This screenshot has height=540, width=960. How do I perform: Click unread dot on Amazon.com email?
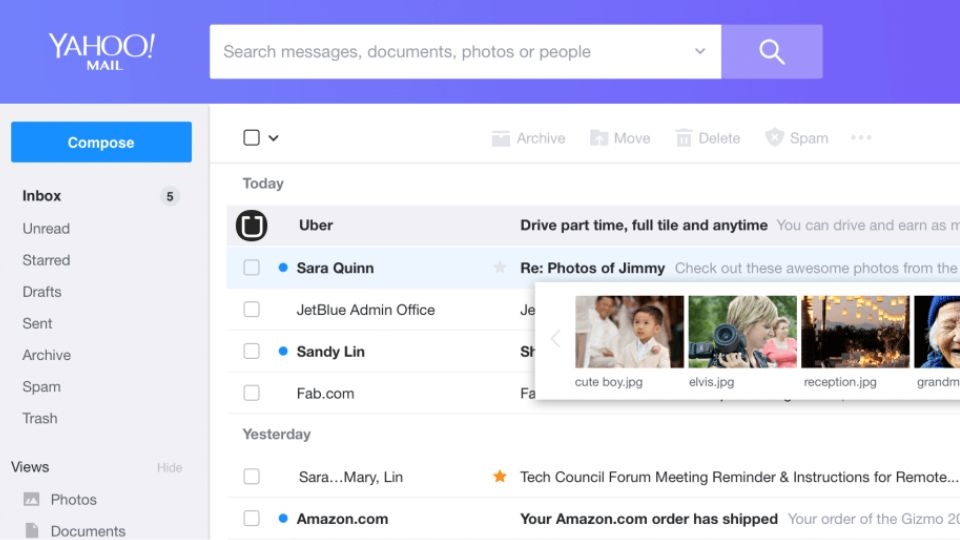[x=283, y=518]
